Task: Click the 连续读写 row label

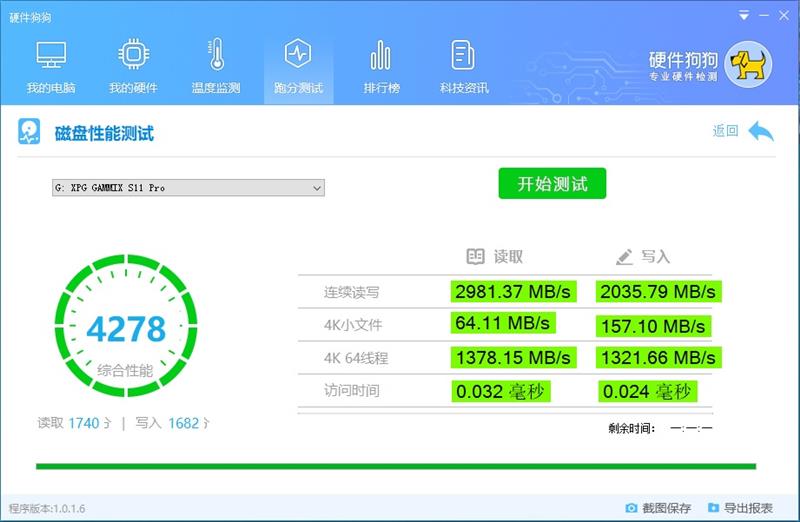Action: coord(352,292)
